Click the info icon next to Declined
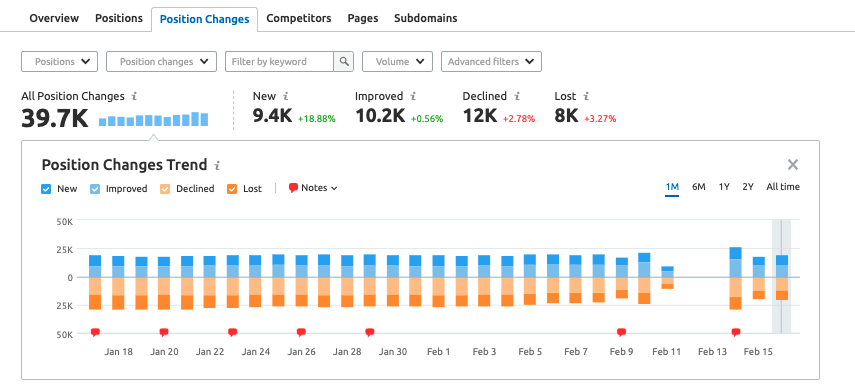 [x=516, y=97]
